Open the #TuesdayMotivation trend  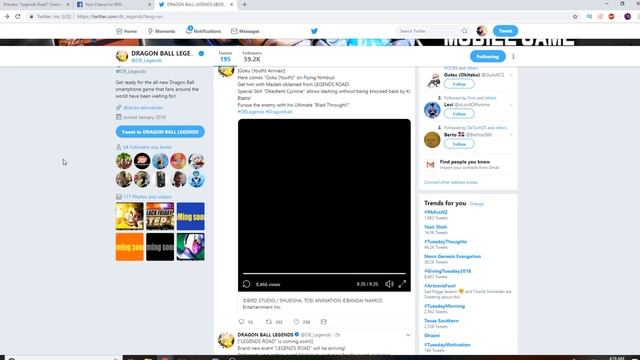[x=447, y=345]
